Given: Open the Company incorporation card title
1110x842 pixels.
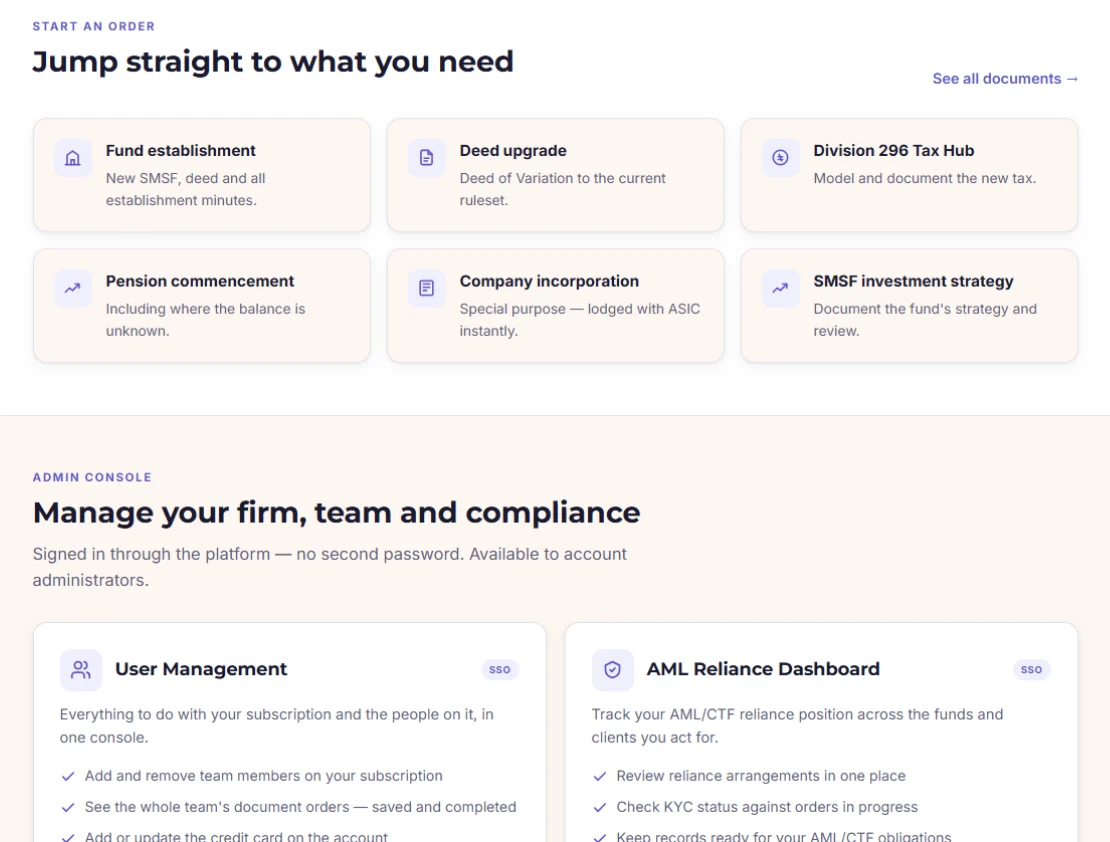Looking at the screenshot, I should (x=549, y=281).
